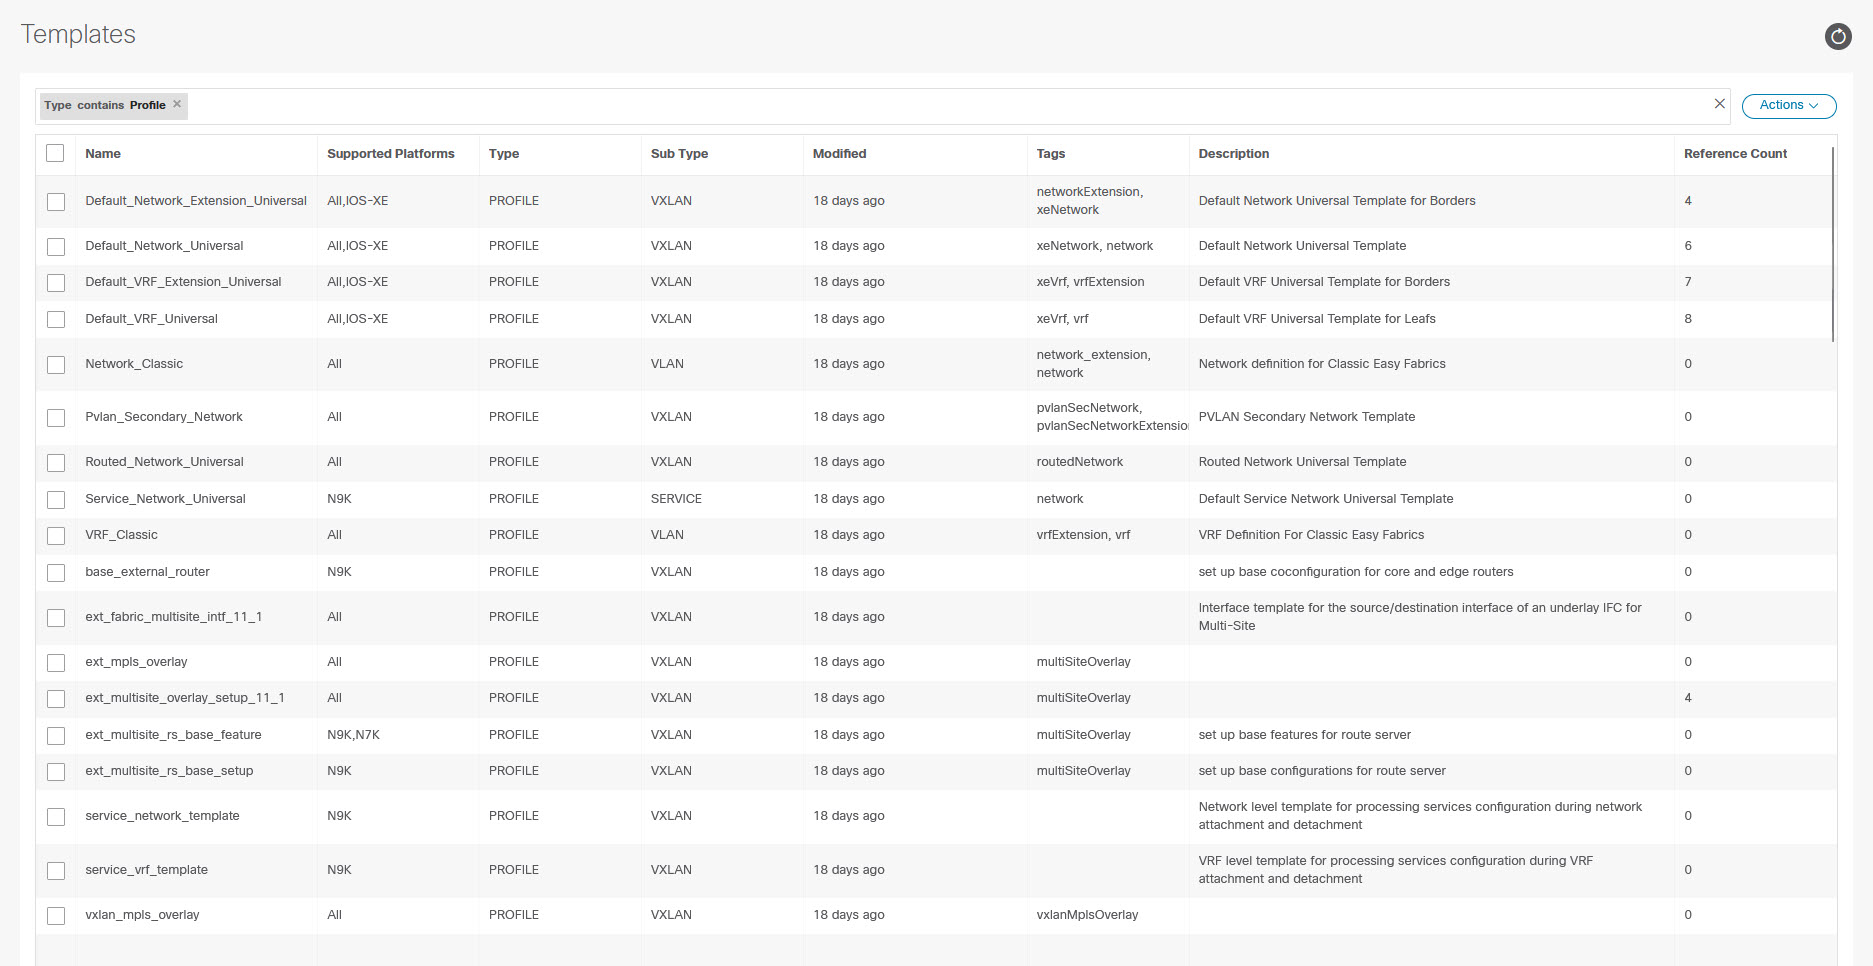This screenshot has width=1873, height=966.
Task: Click the PVLAN Secondary Network Template description
Action: pos(1306,417)
